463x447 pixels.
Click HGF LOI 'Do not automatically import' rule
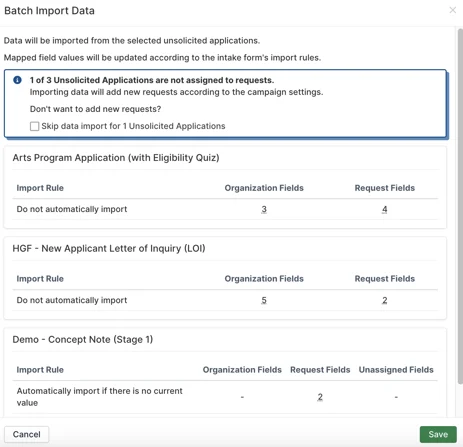pyautogui.click(x=72, y=300)
